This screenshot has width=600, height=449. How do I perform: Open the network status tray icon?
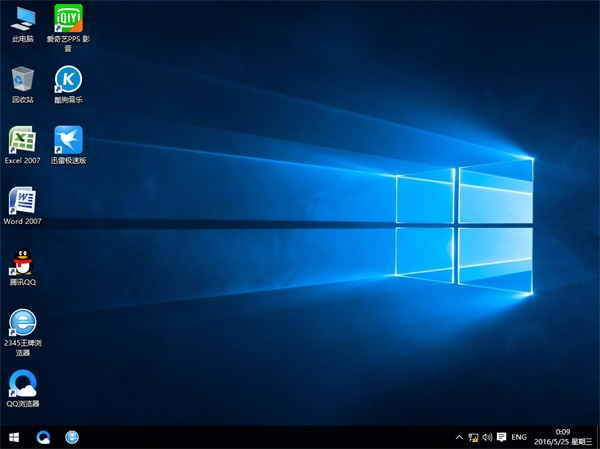coord(473,437)
